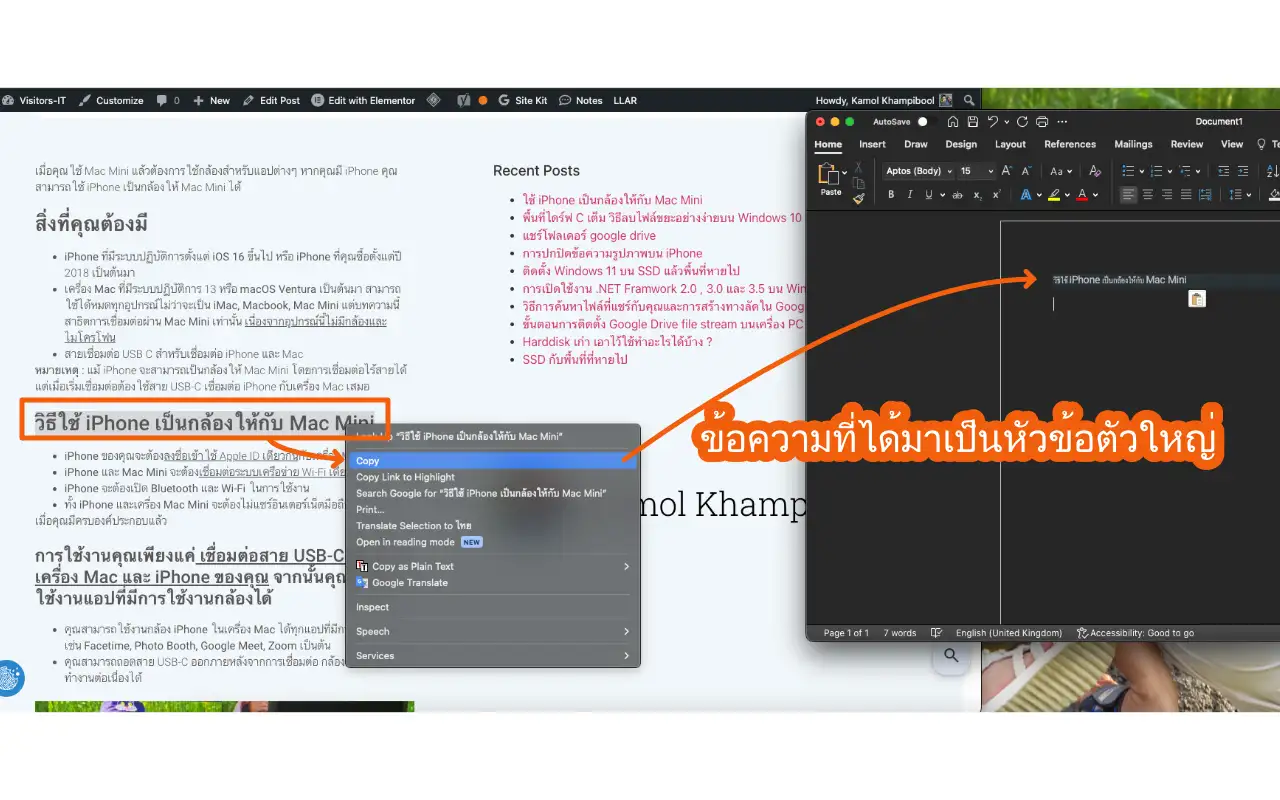
Task: Select the Format Painter brush icon
Action: [858, 198]
